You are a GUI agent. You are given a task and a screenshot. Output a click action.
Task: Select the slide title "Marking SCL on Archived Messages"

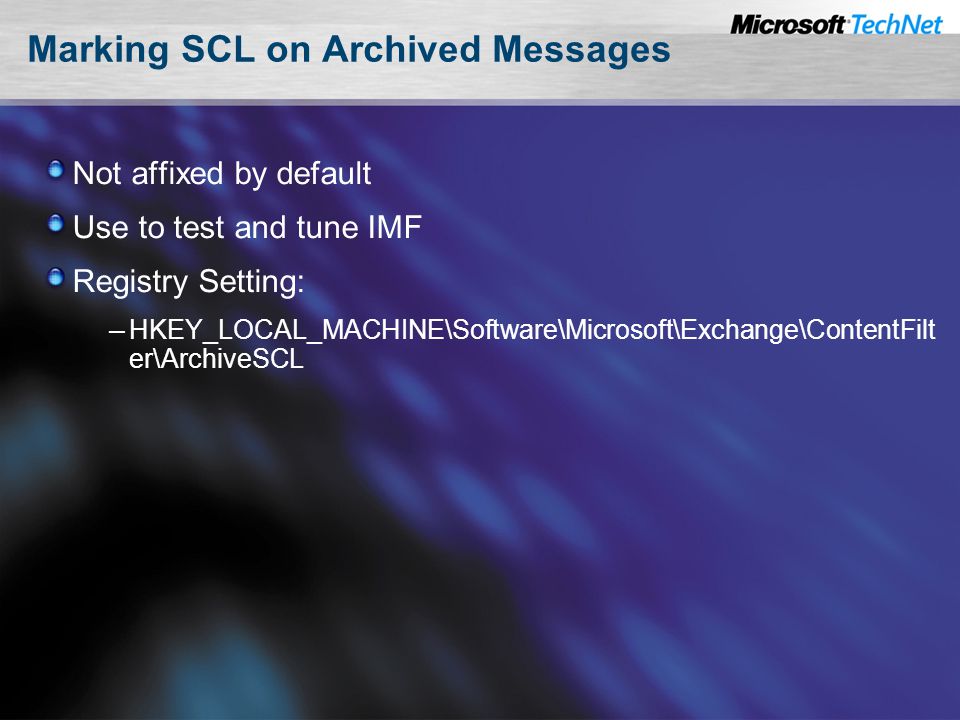tap(349, 50)
